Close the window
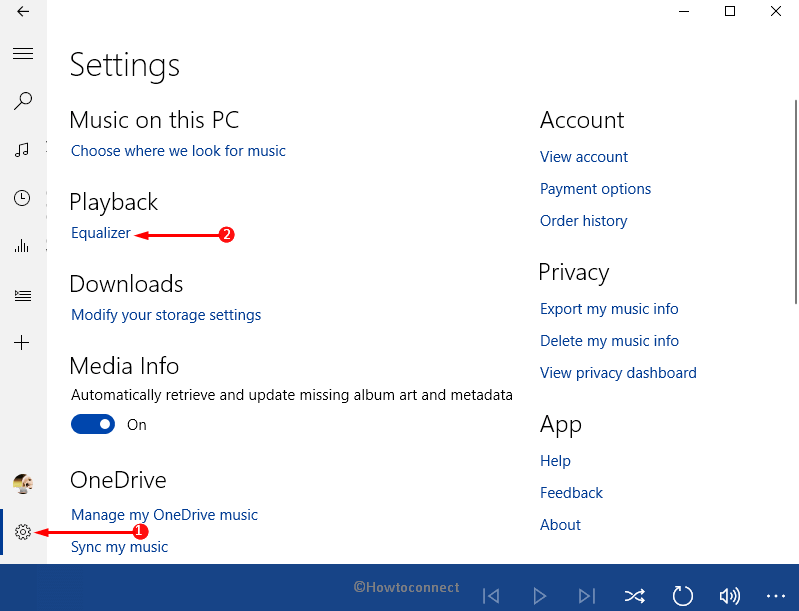Screen dimensions: 799x611 pos(776,11)
